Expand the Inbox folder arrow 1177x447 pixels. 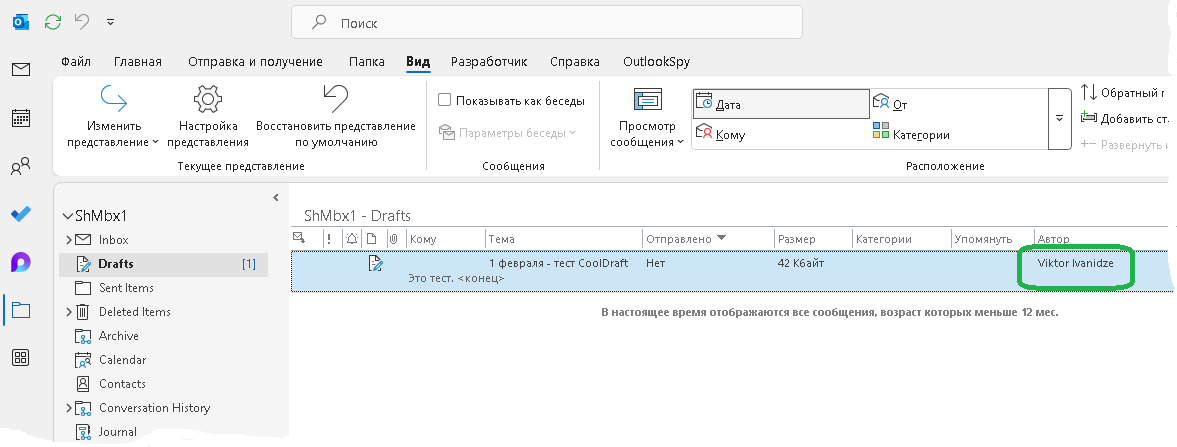coord(68,240)
